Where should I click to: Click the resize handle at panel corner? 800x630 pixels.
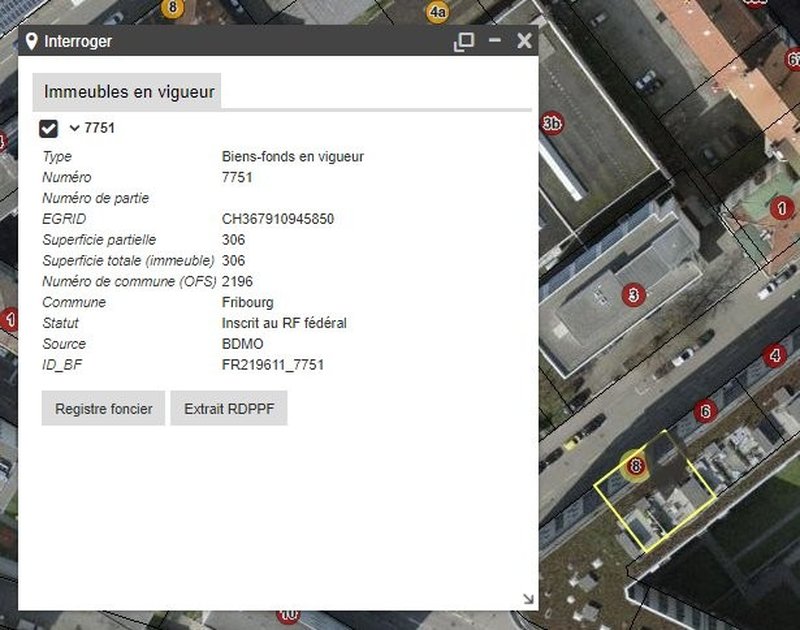tap(527, 598)
